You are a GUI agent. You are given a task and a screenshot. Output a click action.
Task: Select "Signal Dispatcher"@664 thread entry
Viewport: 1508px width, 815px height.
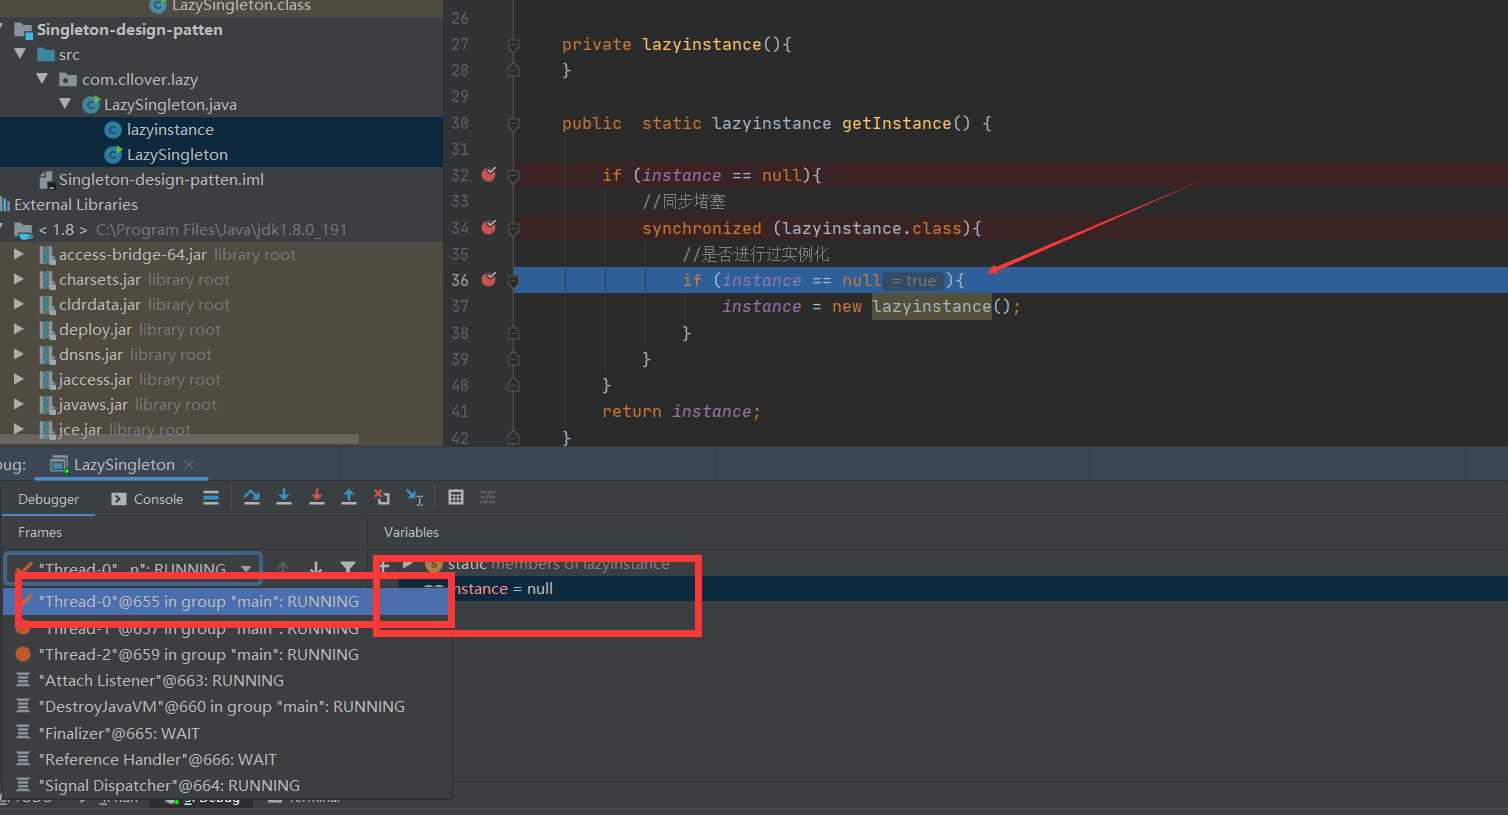pyautogui.click(x=226, y=785)
